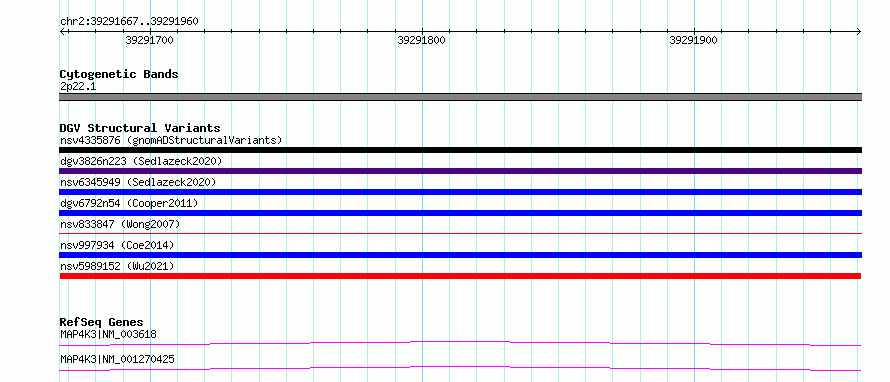Open variant label nsv997934 (Coe2014)
This screenshot has height=382, width=890.
coord(117,245)
